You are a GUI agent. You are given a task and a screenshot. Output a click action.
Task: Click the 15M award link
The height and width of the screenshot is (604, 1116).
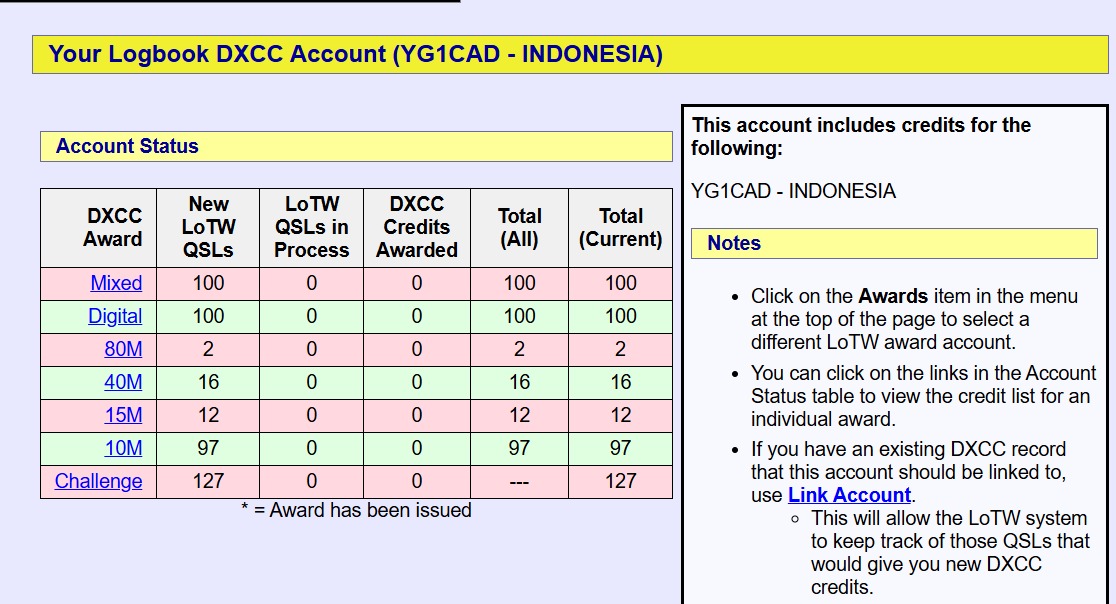pos(123,415)
